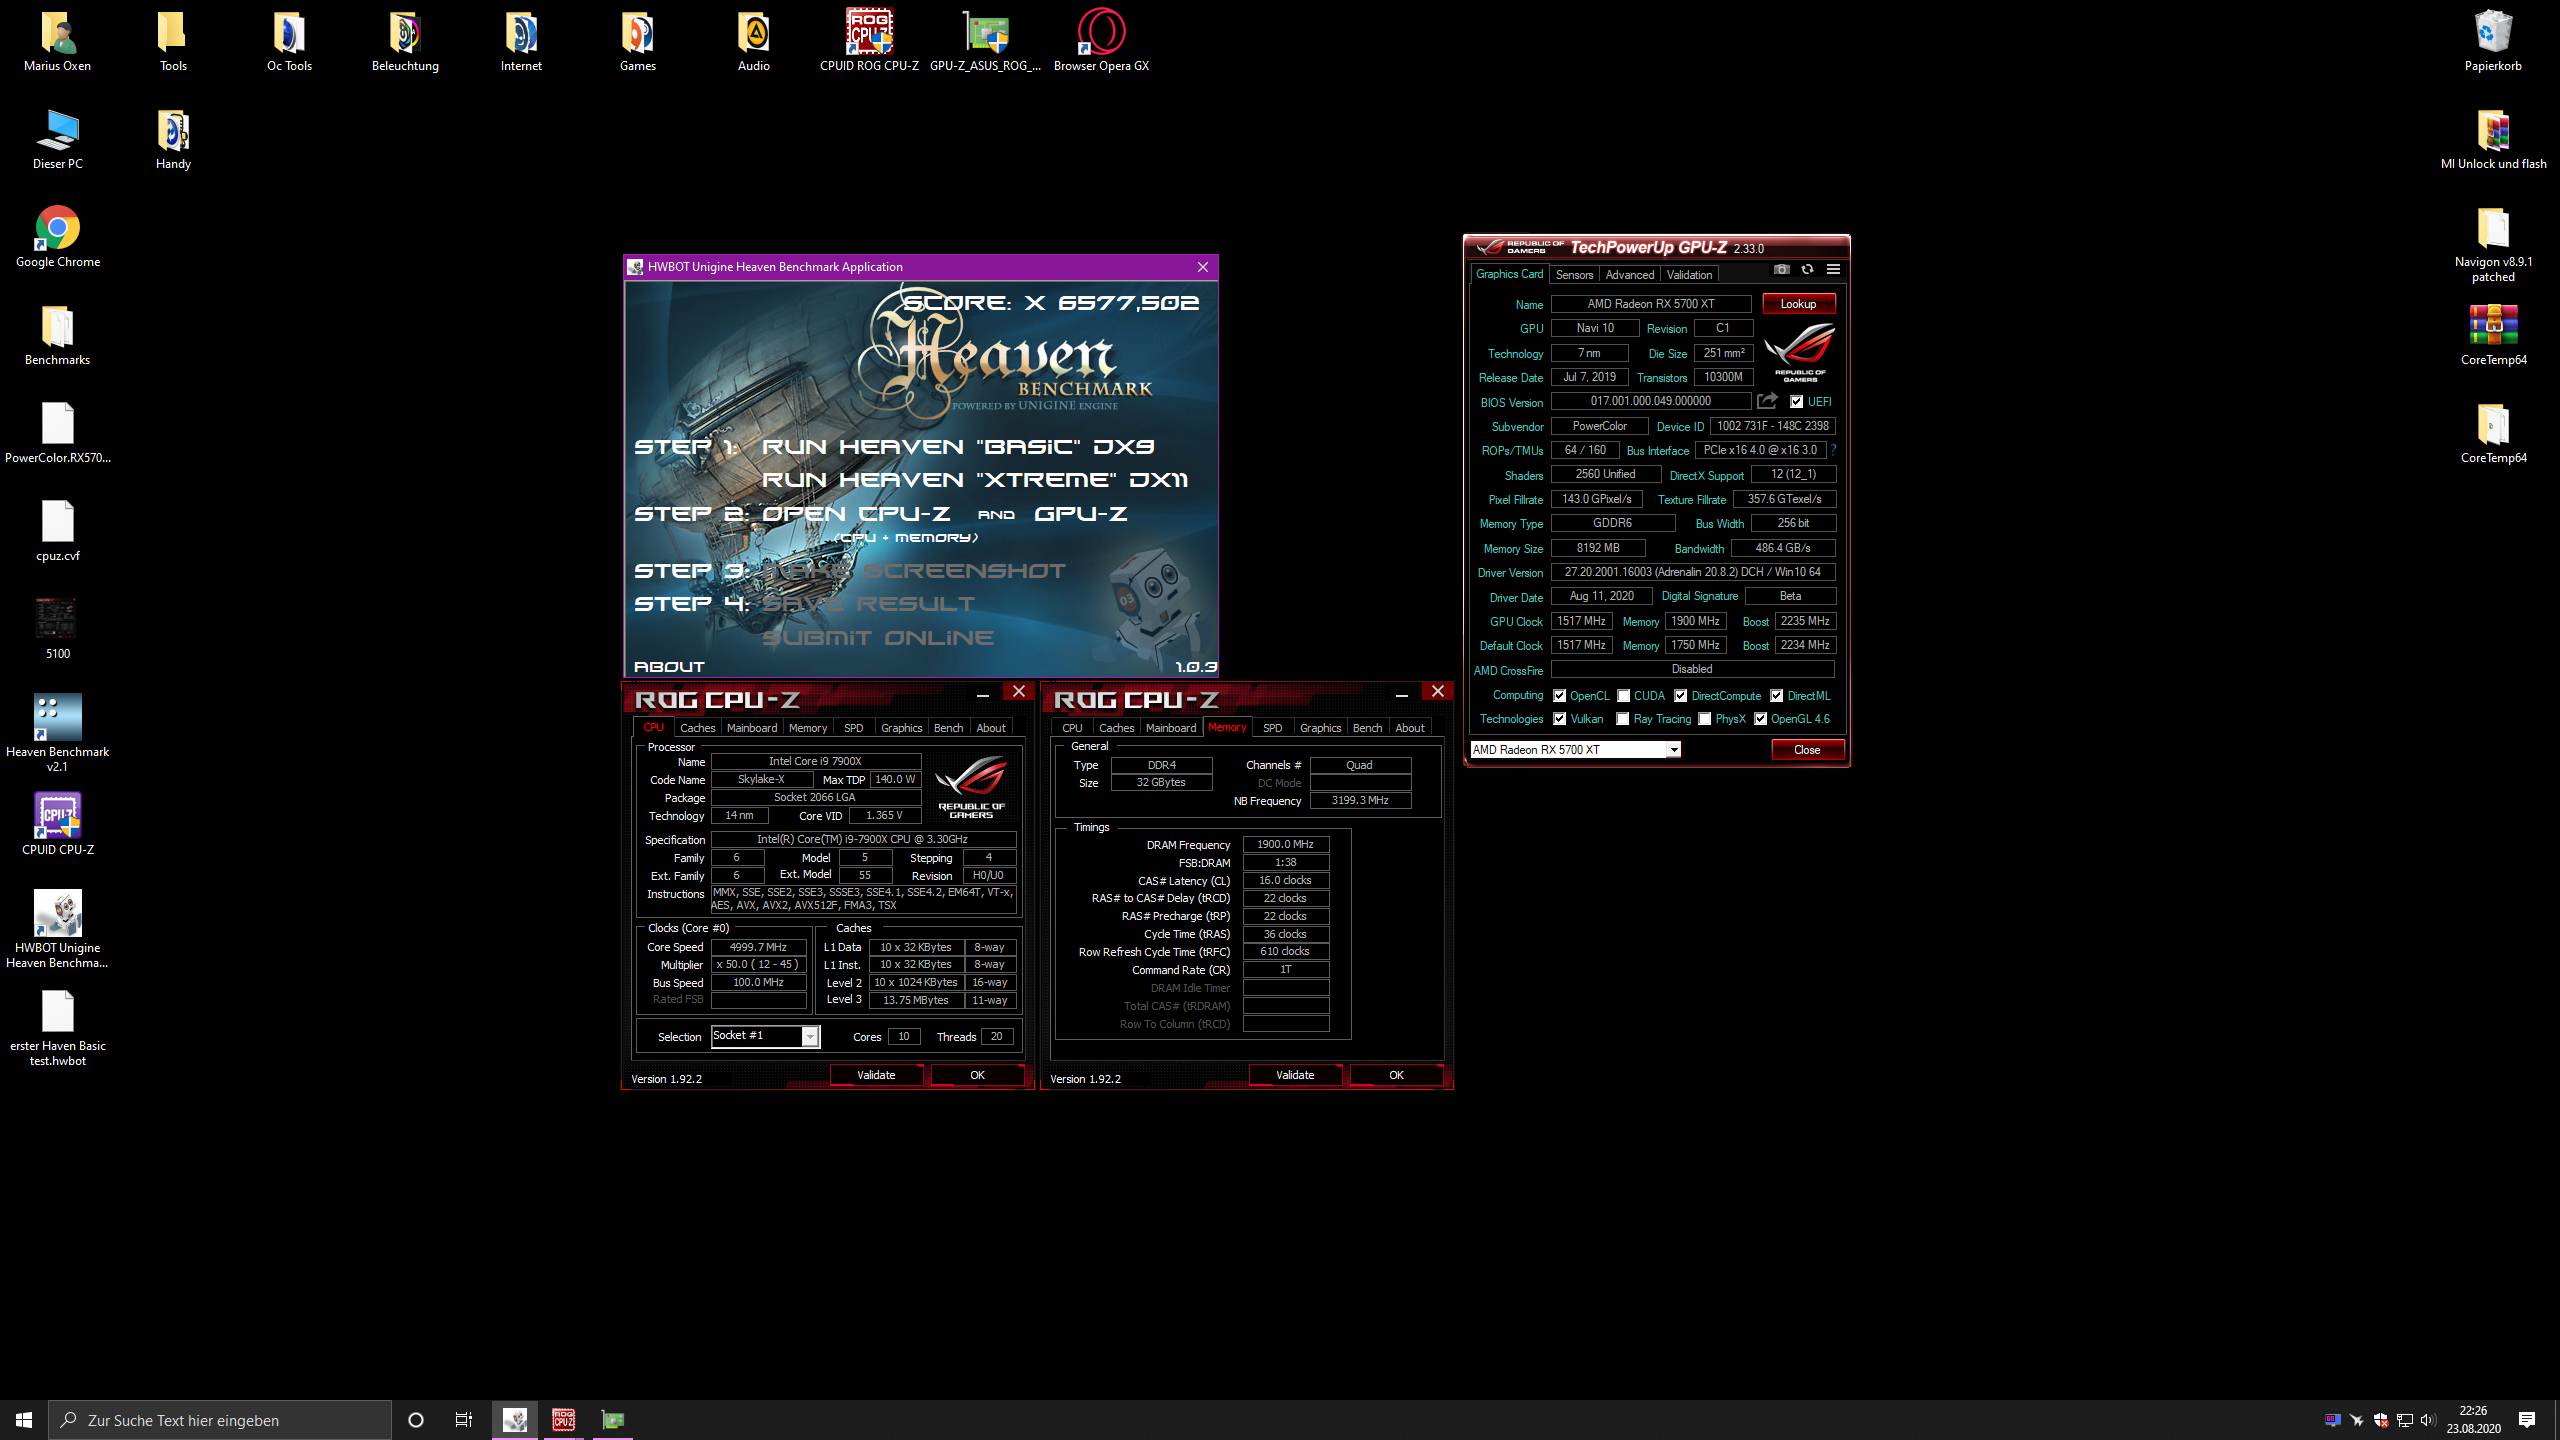This screenshot has height=1440, width=2560.
Task: Open the 5100 image file icon
Action: [x=57, y=621]
